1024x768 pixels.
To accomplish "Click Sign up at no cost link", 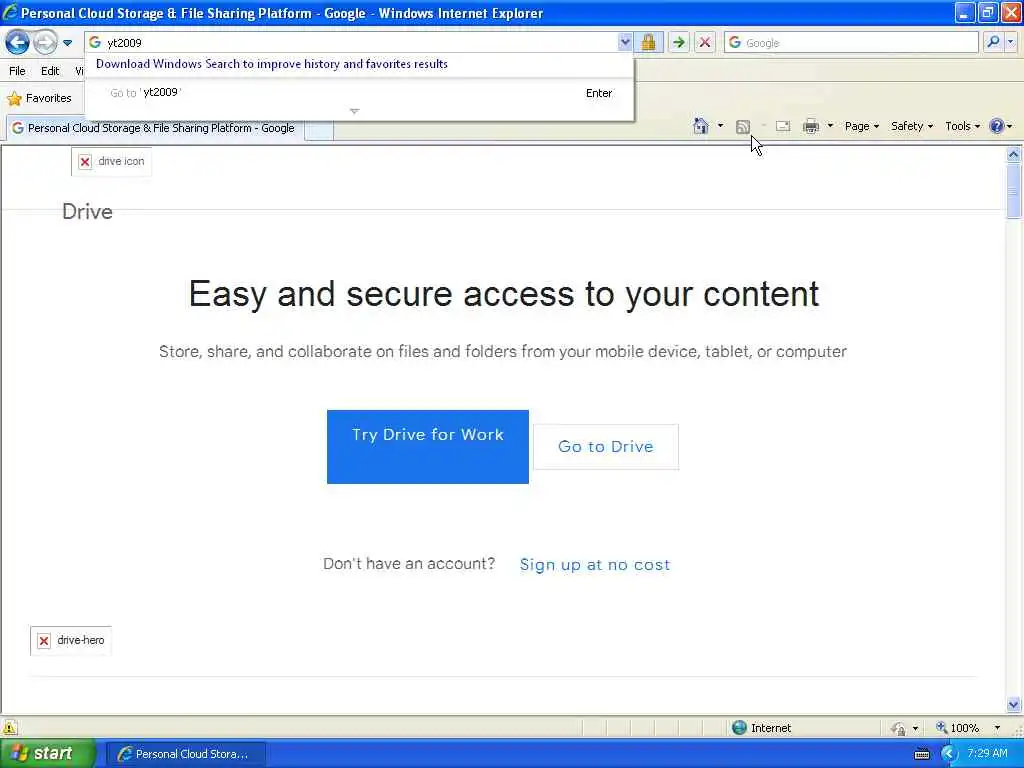I will click(595, 565).
